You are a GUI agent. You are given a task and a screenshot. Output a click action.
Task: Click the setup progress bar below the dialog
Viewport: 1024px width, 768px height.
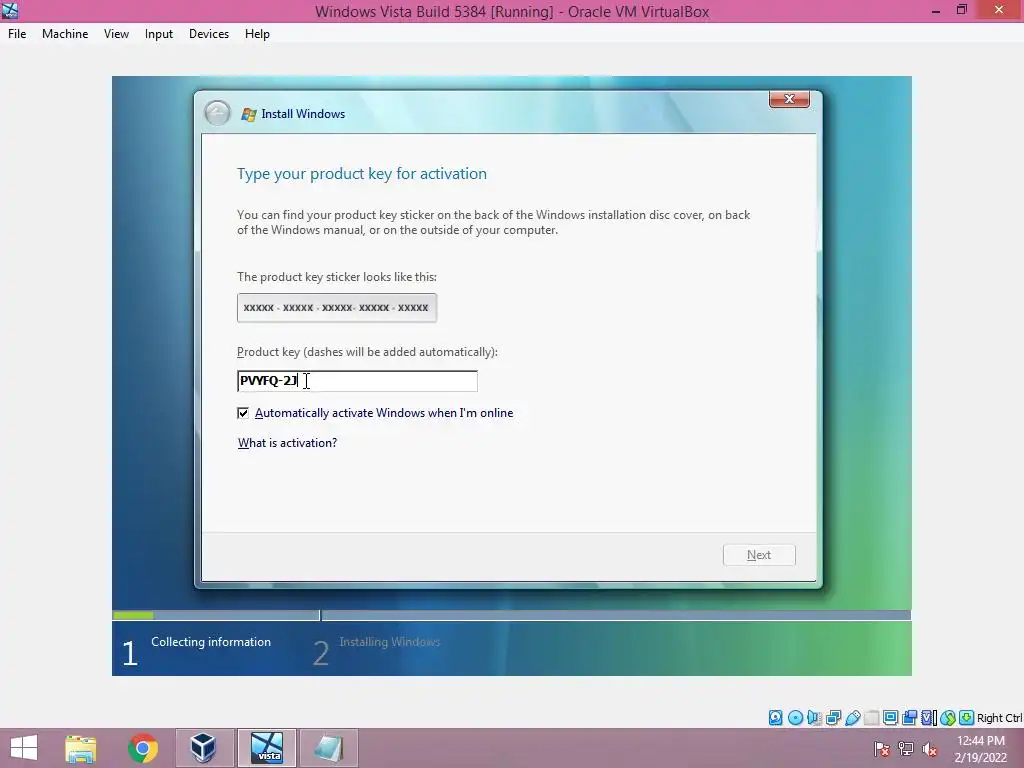tap(511, 615)
